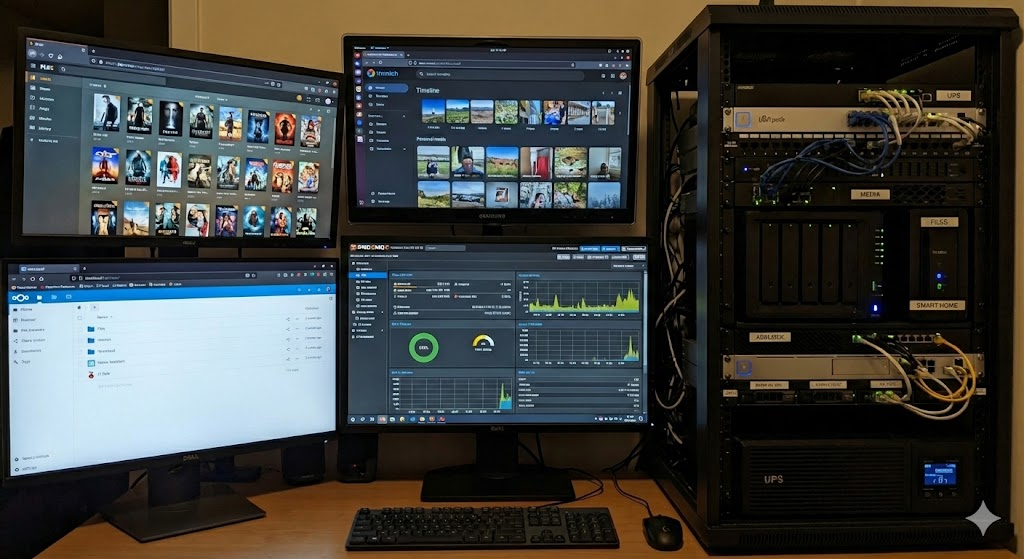This screenshot has height=559, width=1024.
Task: Click the Nextcloud logo
Action: [20, 298]
